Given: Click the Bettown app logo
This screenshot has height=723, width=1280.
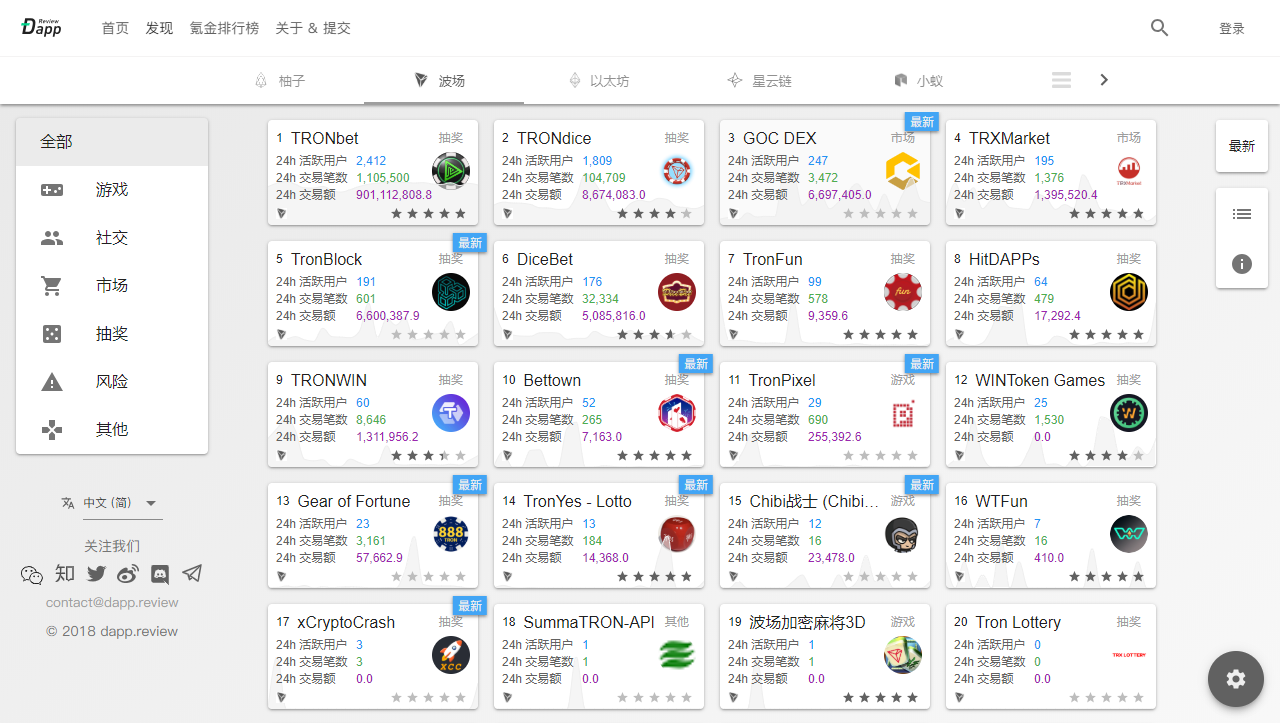Looking at the screenshot, I should (677, 413).
